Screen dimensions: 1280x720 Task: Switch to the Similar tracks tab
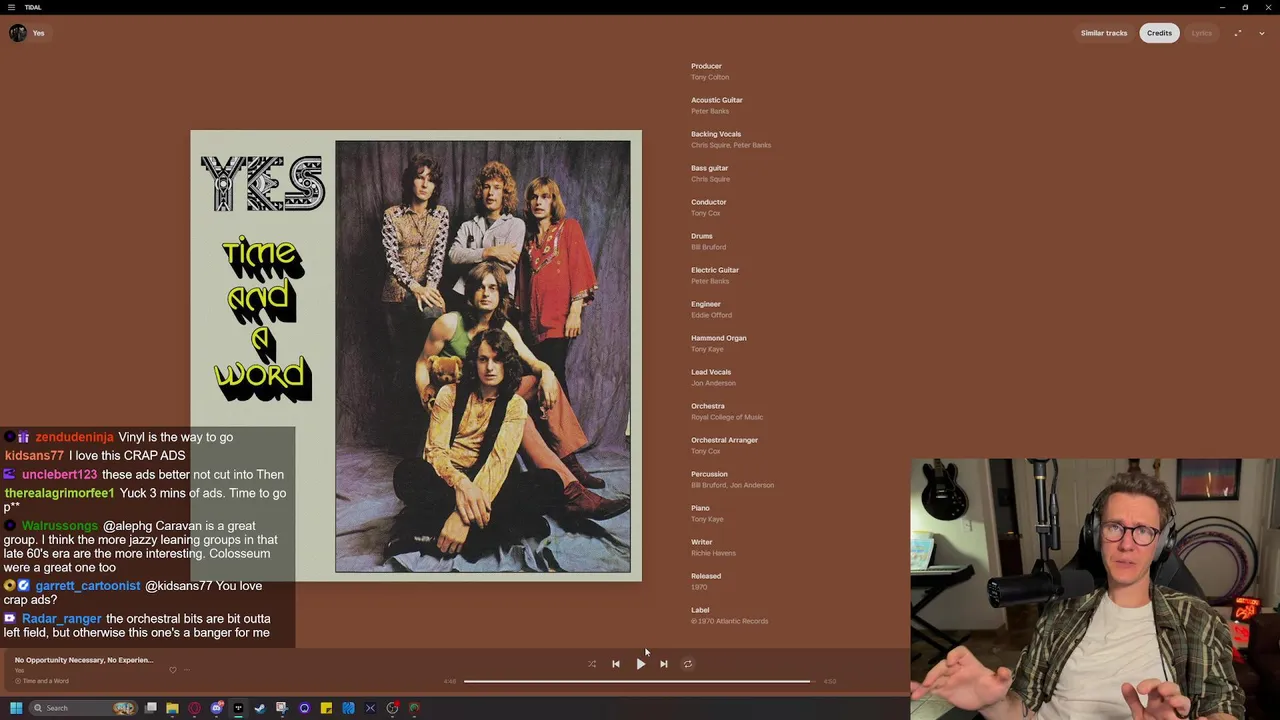pyautogui.click(x=1103, y=33)
